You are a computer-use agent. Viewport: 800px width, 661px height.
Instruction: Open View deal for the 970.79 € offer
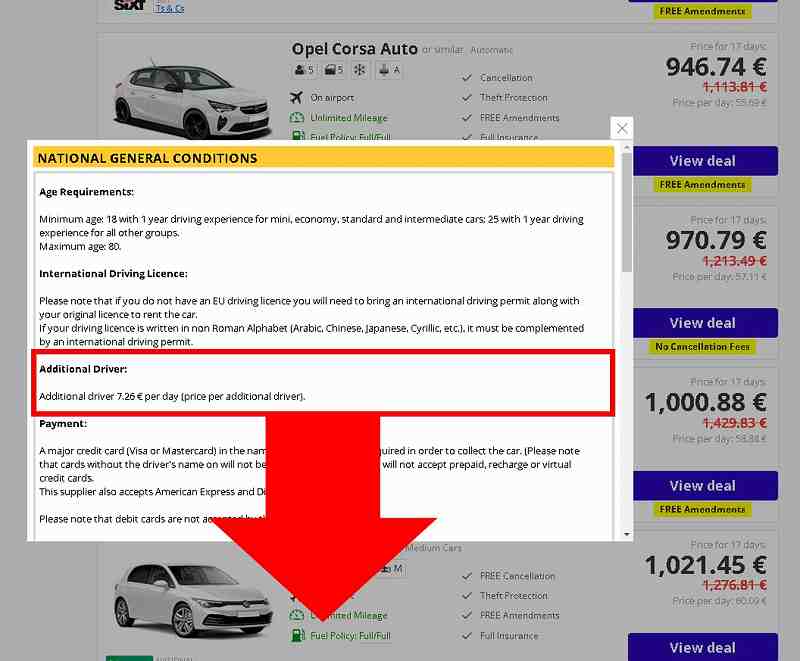coord(706,323)
